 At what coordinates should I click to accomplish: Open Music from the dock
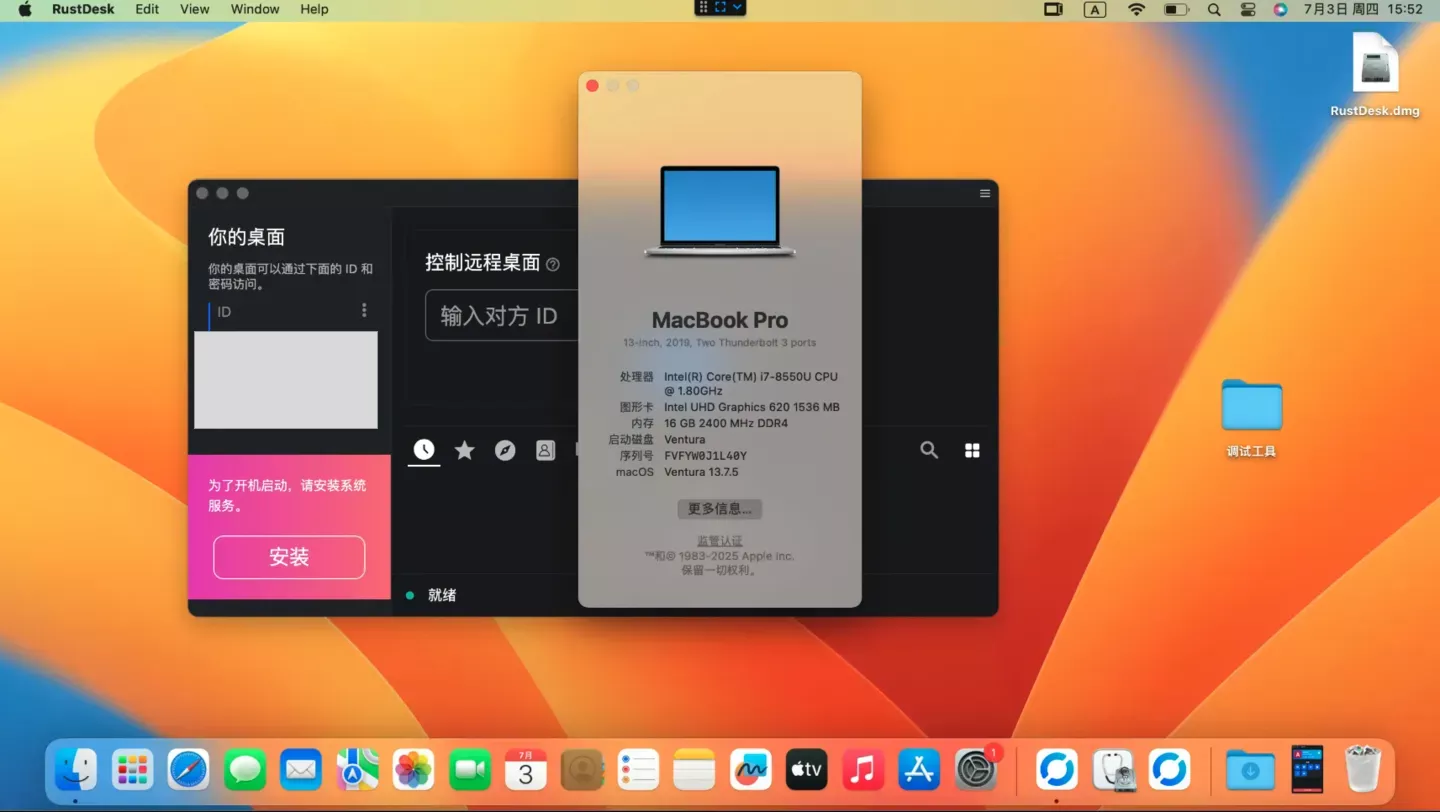862,769
